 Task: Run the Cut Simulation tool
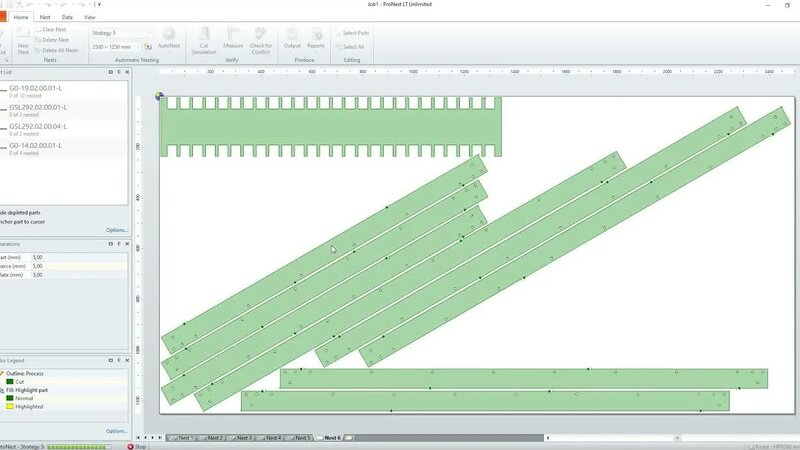(204, 41)
